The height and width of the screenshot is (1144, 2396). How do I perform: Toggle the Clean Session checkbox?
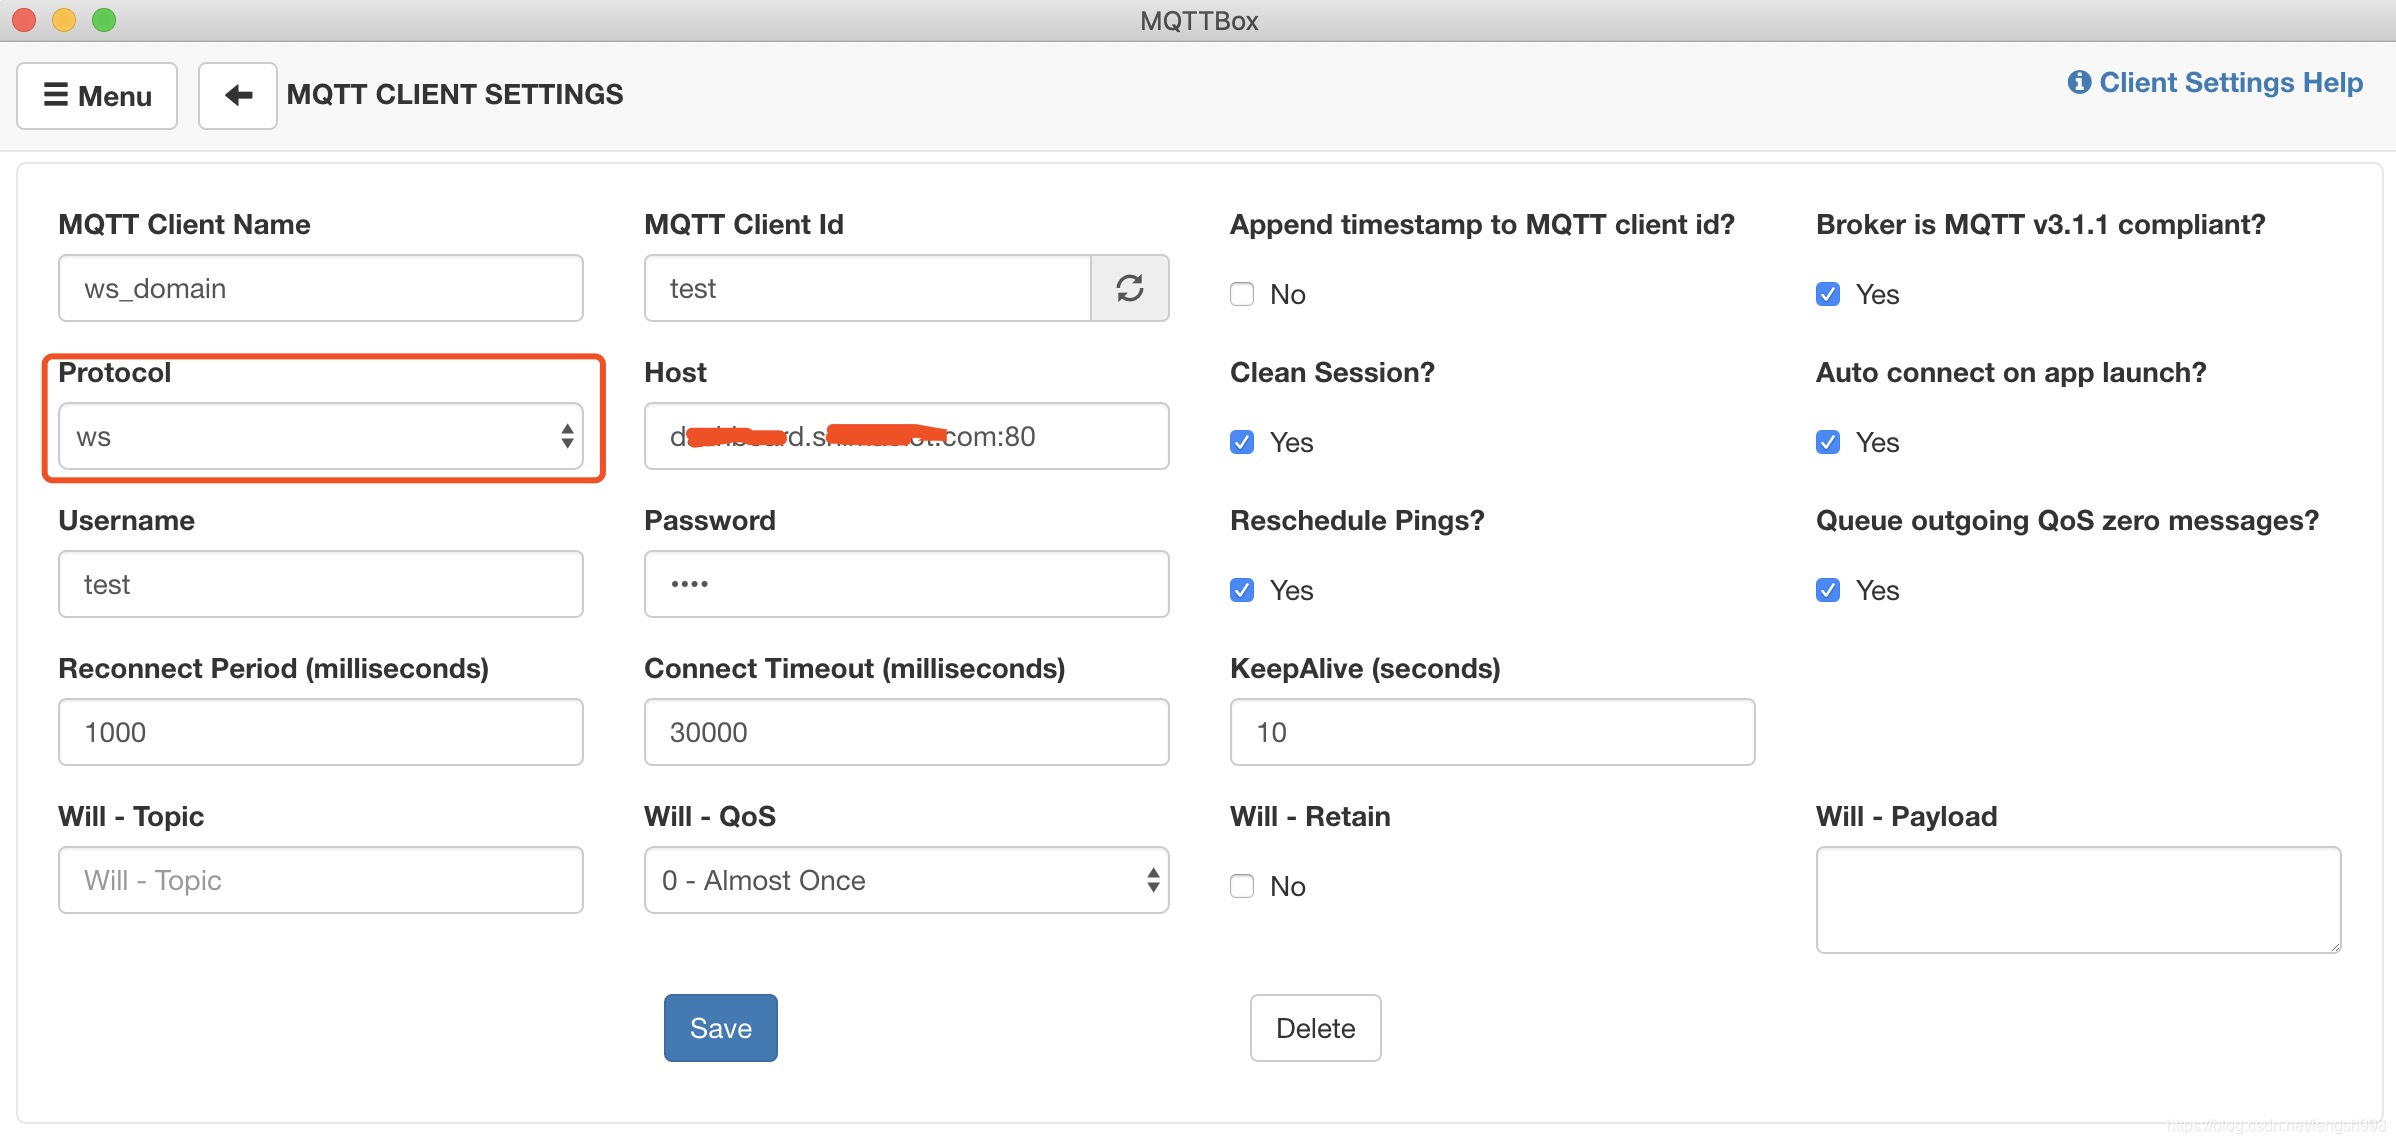tap(1242, 442)
